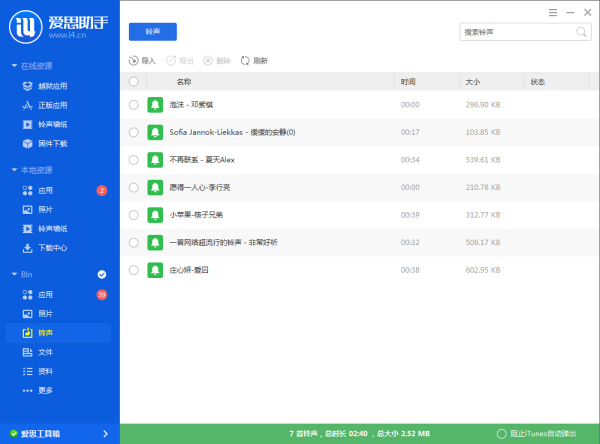Open 文件 files under the Bin device
Screen dimensions: 600x444
44,352
